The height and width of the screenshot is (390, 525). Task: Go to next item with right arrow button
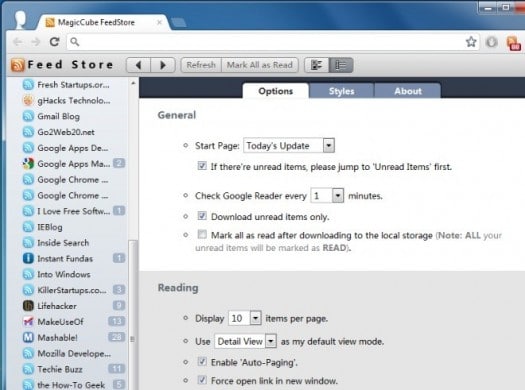click(x=163, y=65)
